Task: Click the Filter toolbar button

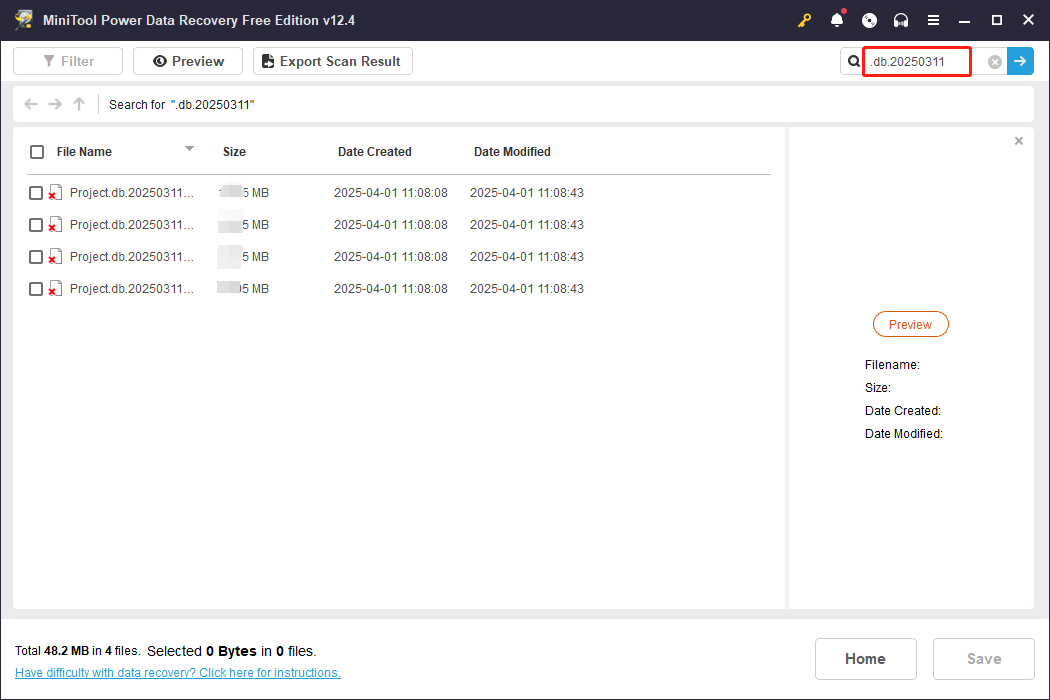Action: (x=68, y=61)
